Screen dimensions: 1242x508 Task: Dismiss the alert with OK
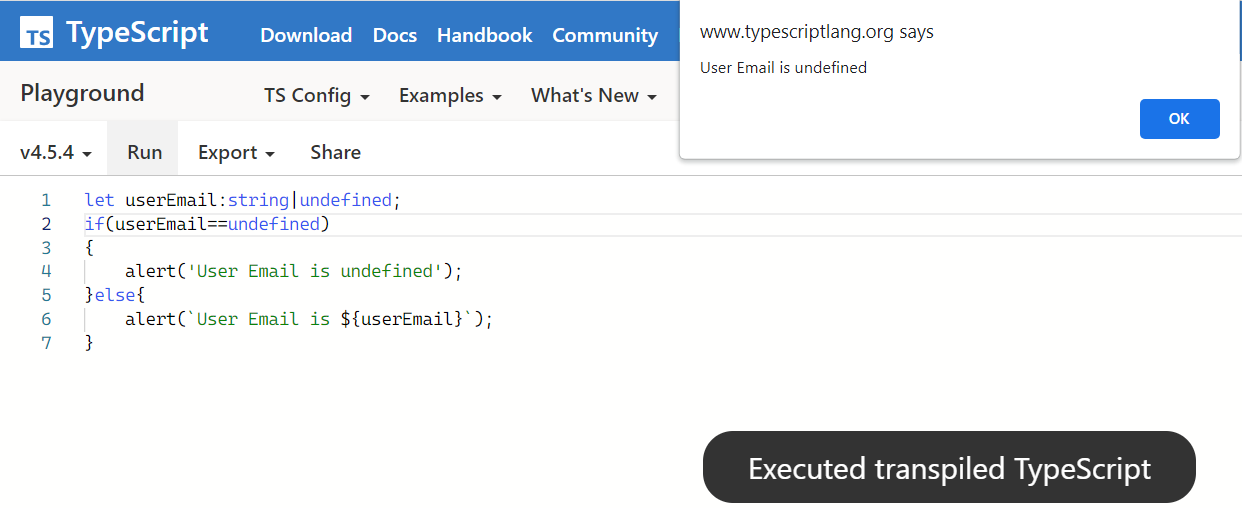(1179, 119)
